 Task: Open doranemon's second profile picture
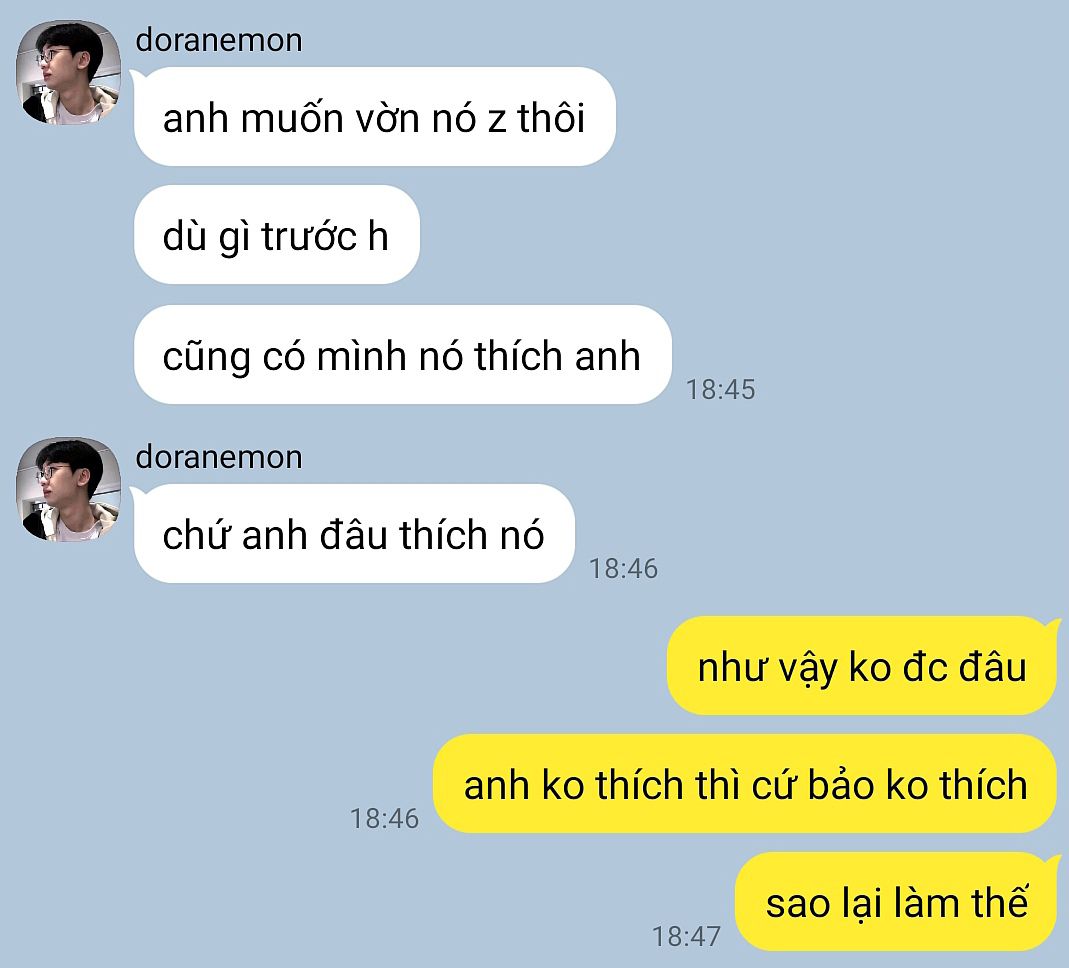tap(68, 489)
